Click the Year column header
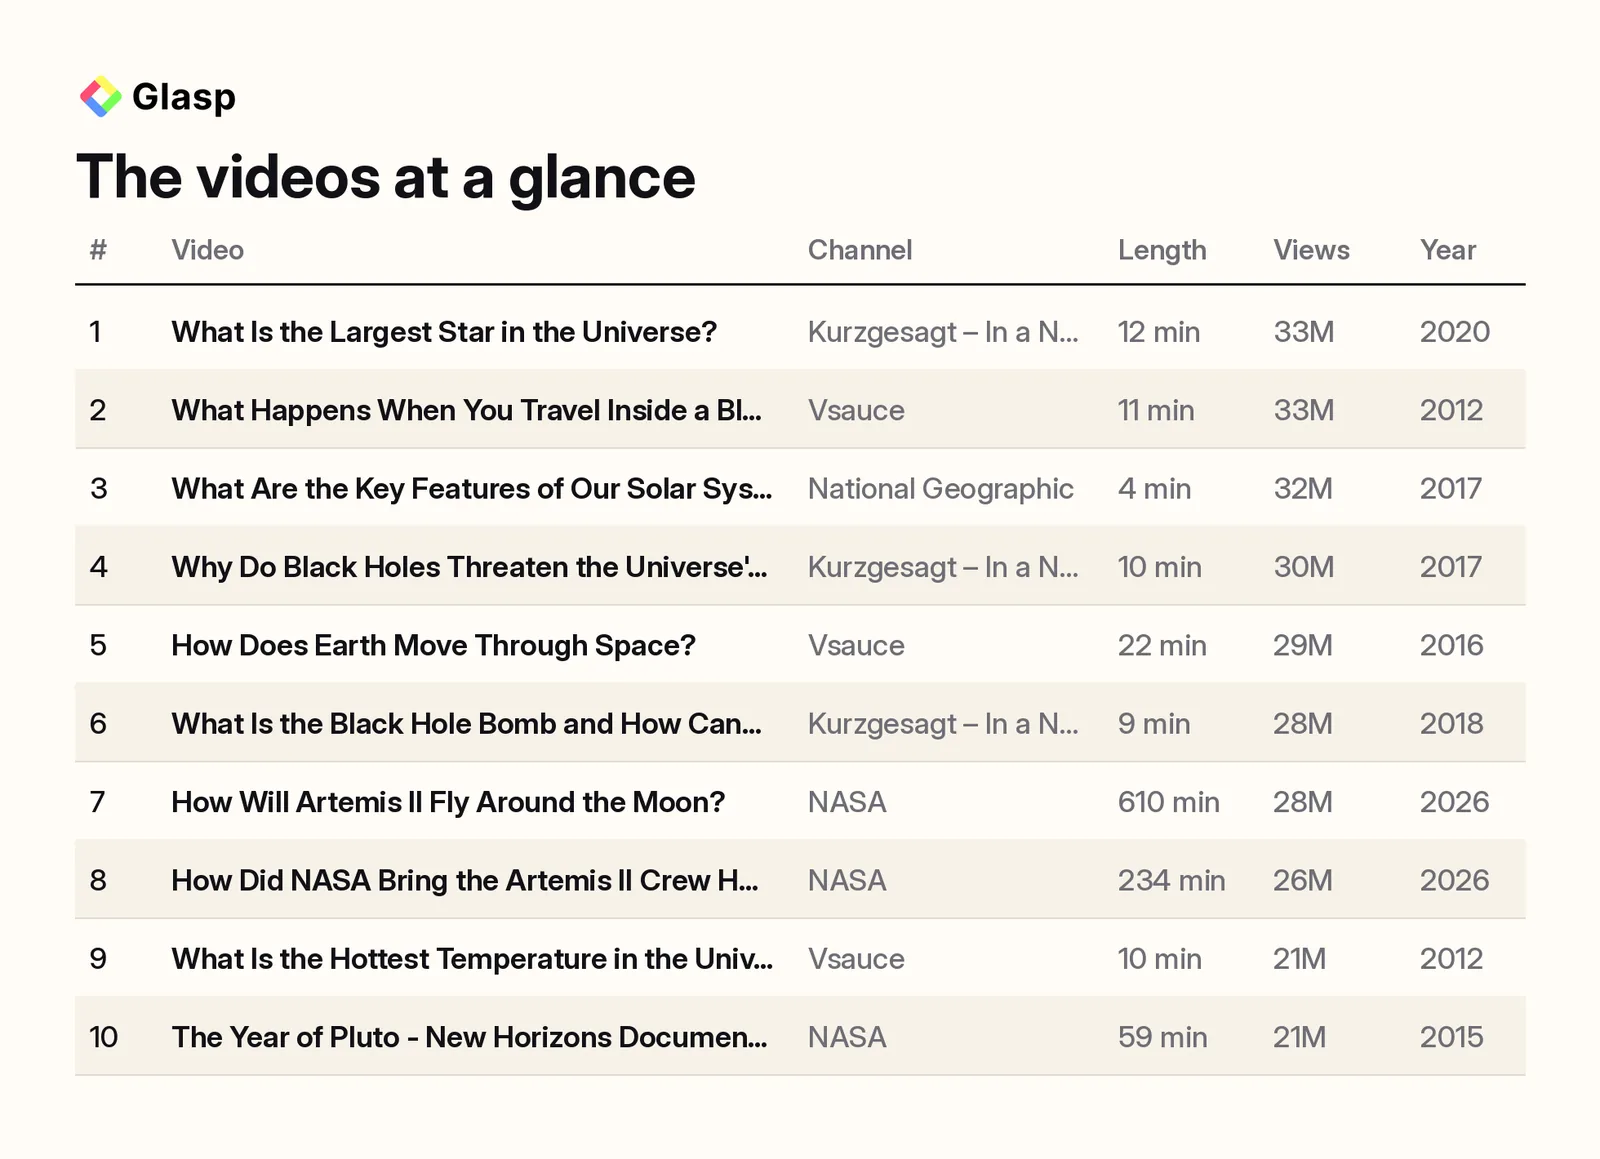Viewport: 1600px width, 1159px height. click(x=1448, y=250)
